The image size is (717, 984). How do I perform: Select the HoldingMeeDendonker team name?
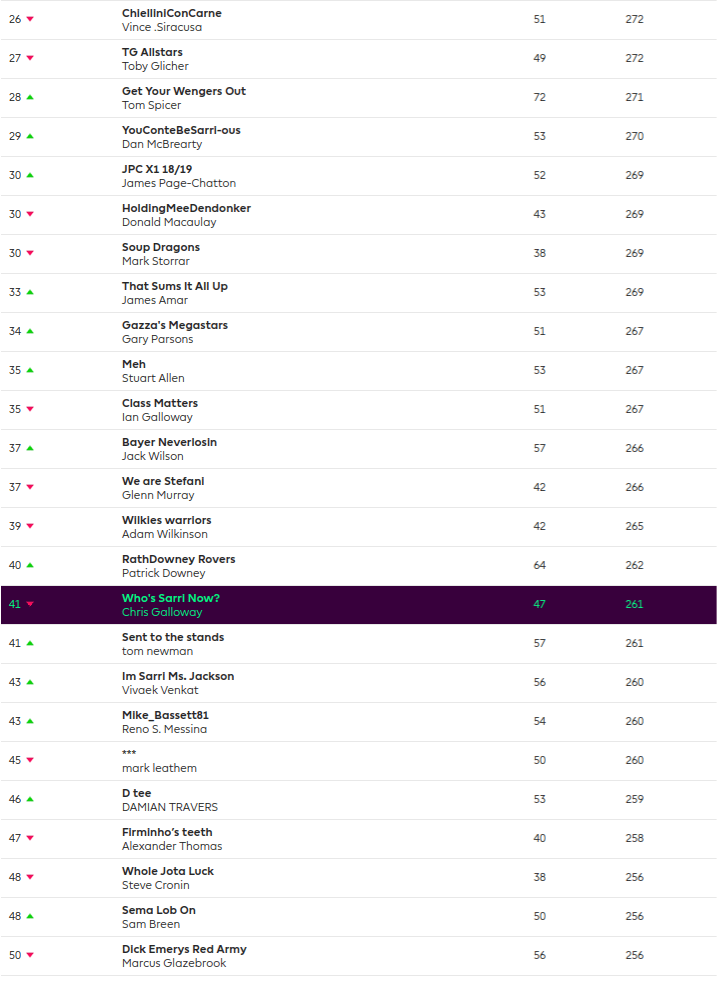[186, 208]
